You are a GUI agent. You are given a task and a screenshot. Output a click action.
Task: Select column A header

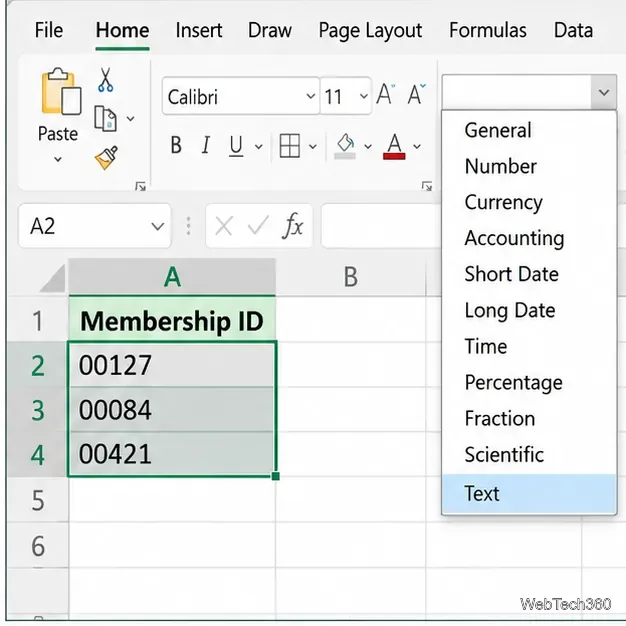pyautogui.click(x=172, y=277)
